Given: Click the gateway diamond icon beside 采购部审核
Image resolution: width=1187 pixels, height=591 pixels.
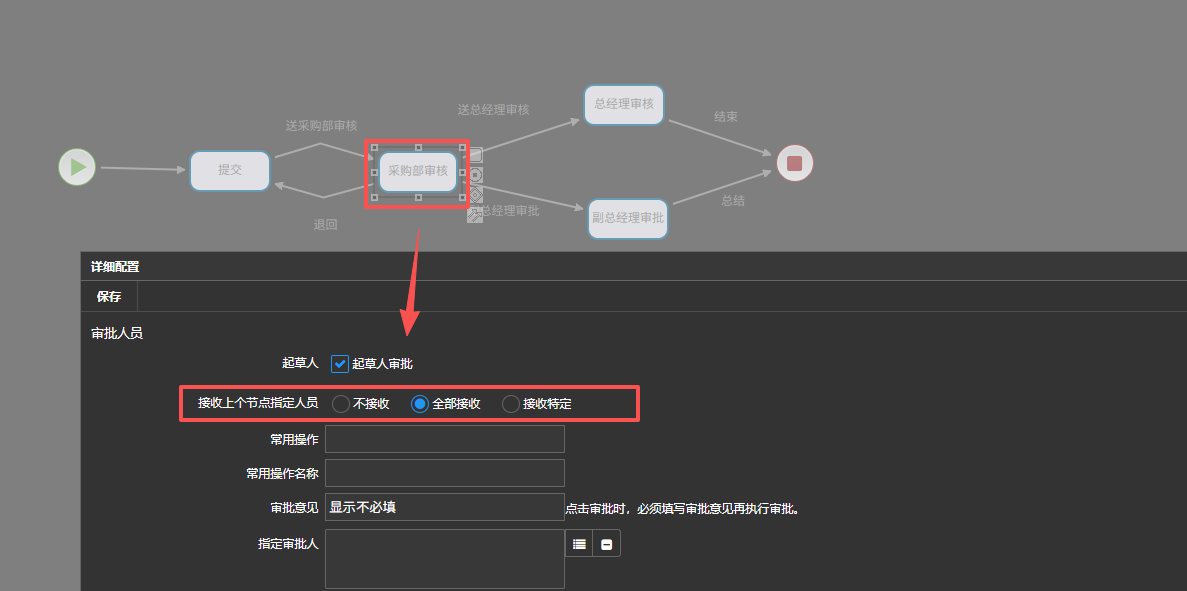Looking at the screenshot, I should [476, 194].
